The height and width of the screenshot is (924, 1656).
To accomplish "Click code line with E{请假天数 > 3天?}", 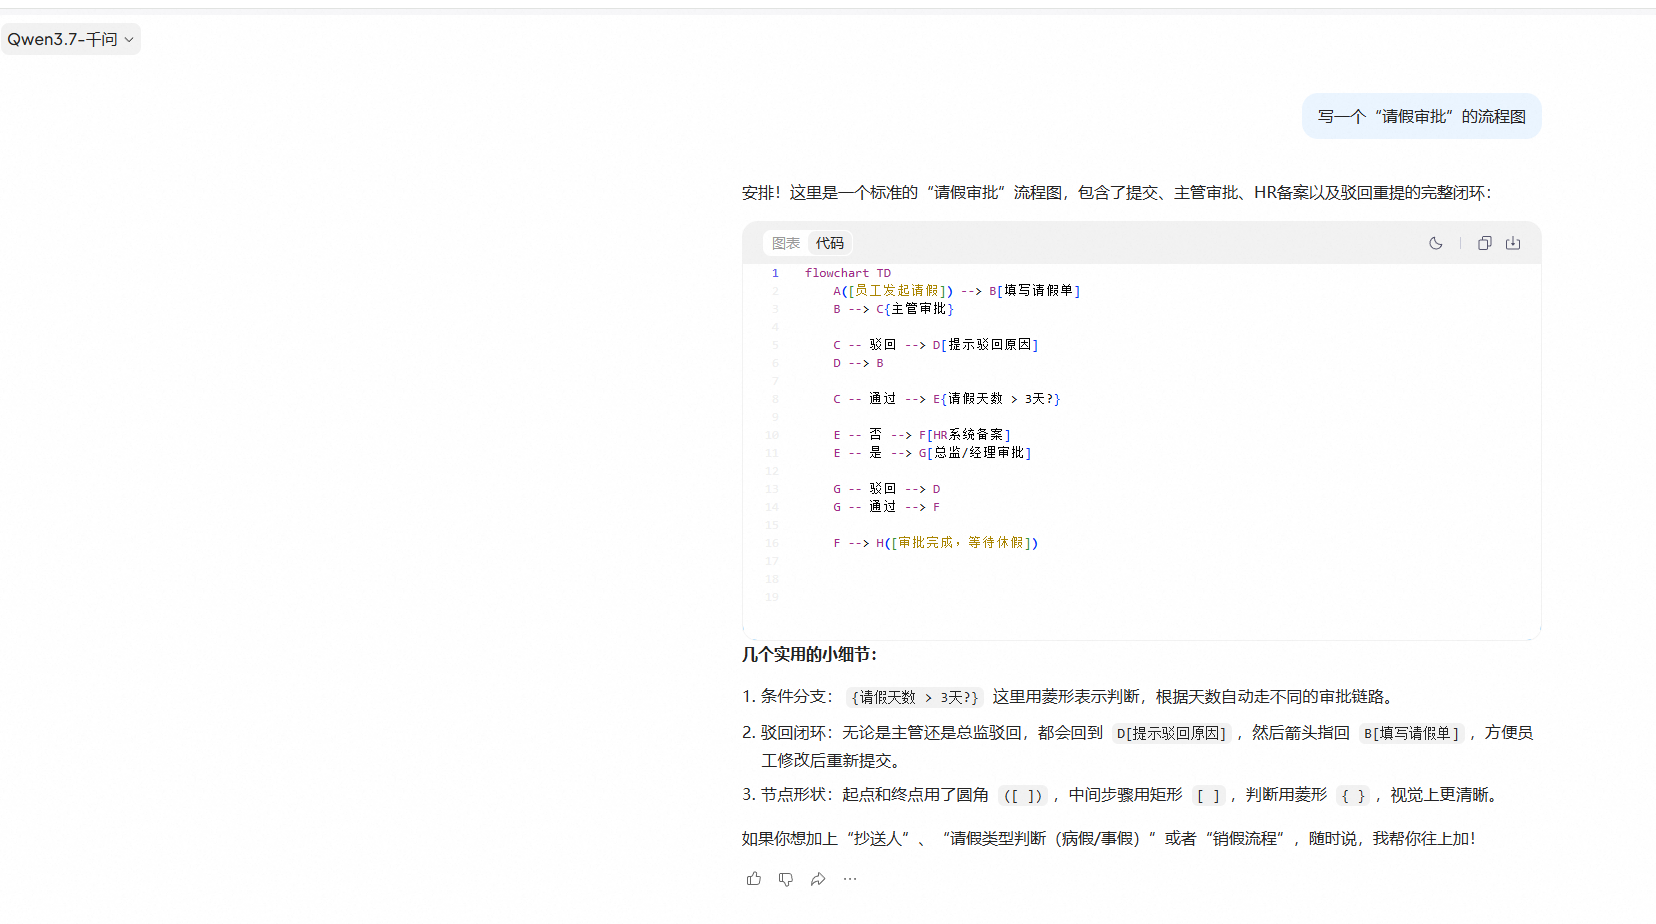I will click(x=947, y=399).
